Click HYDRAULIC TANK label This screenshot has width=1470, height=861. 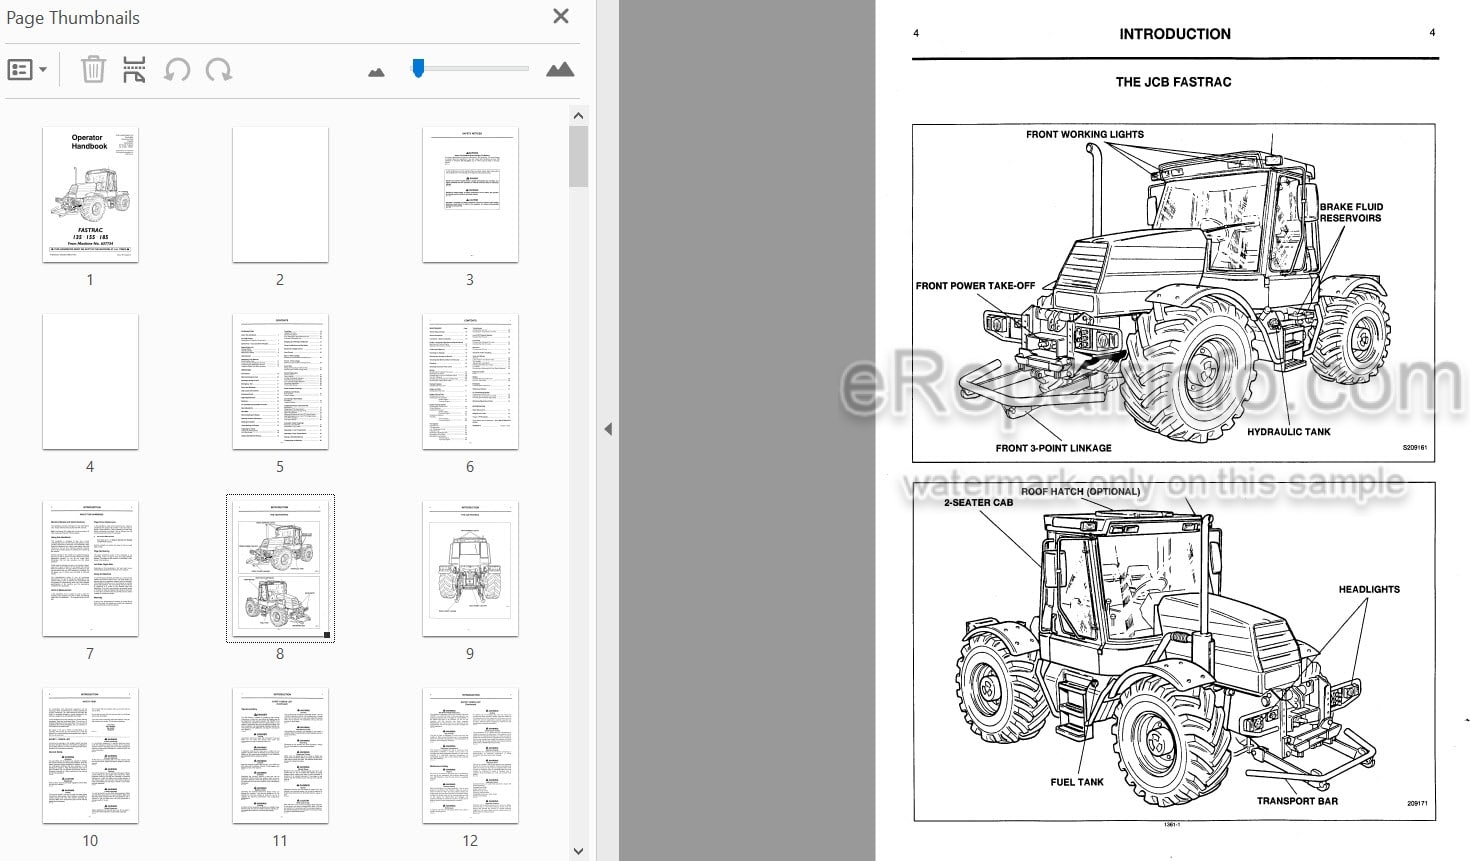tap(1289, 432)
